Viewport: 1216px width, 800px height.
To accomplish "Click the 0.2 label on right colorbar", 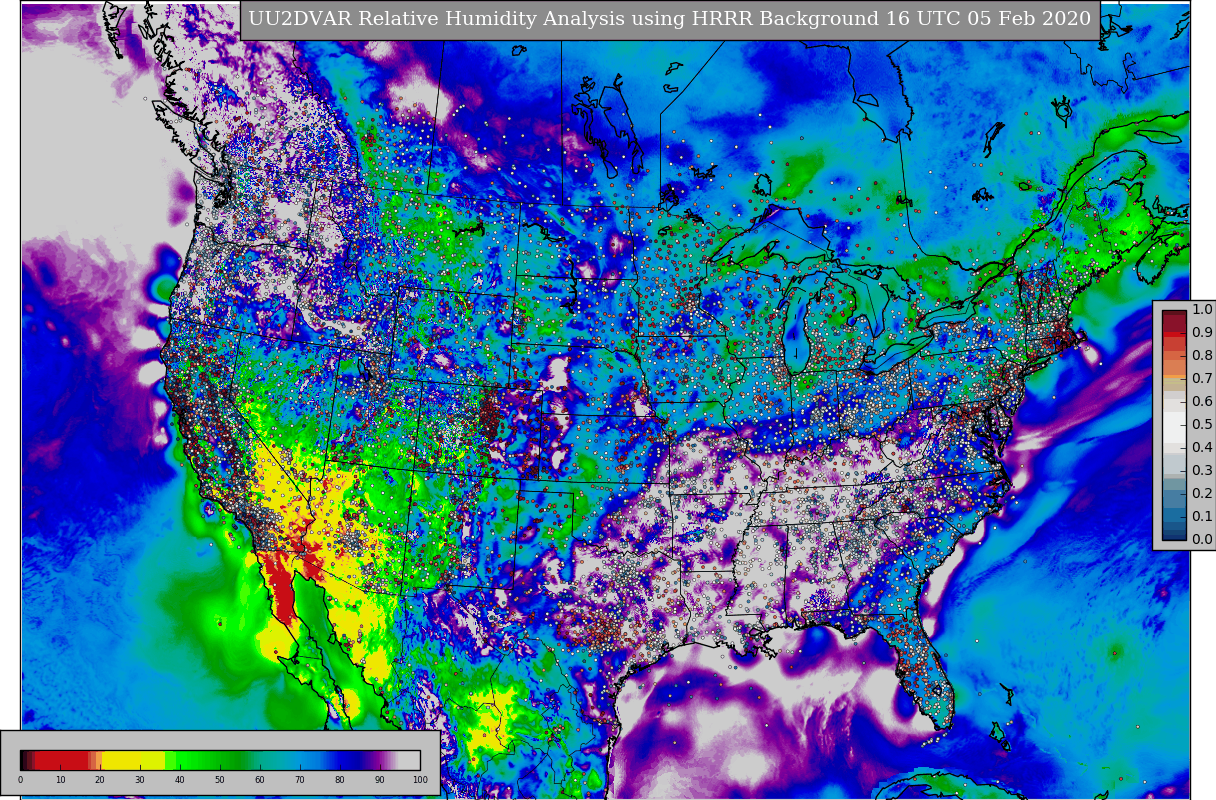I will tap(1202, 493).
